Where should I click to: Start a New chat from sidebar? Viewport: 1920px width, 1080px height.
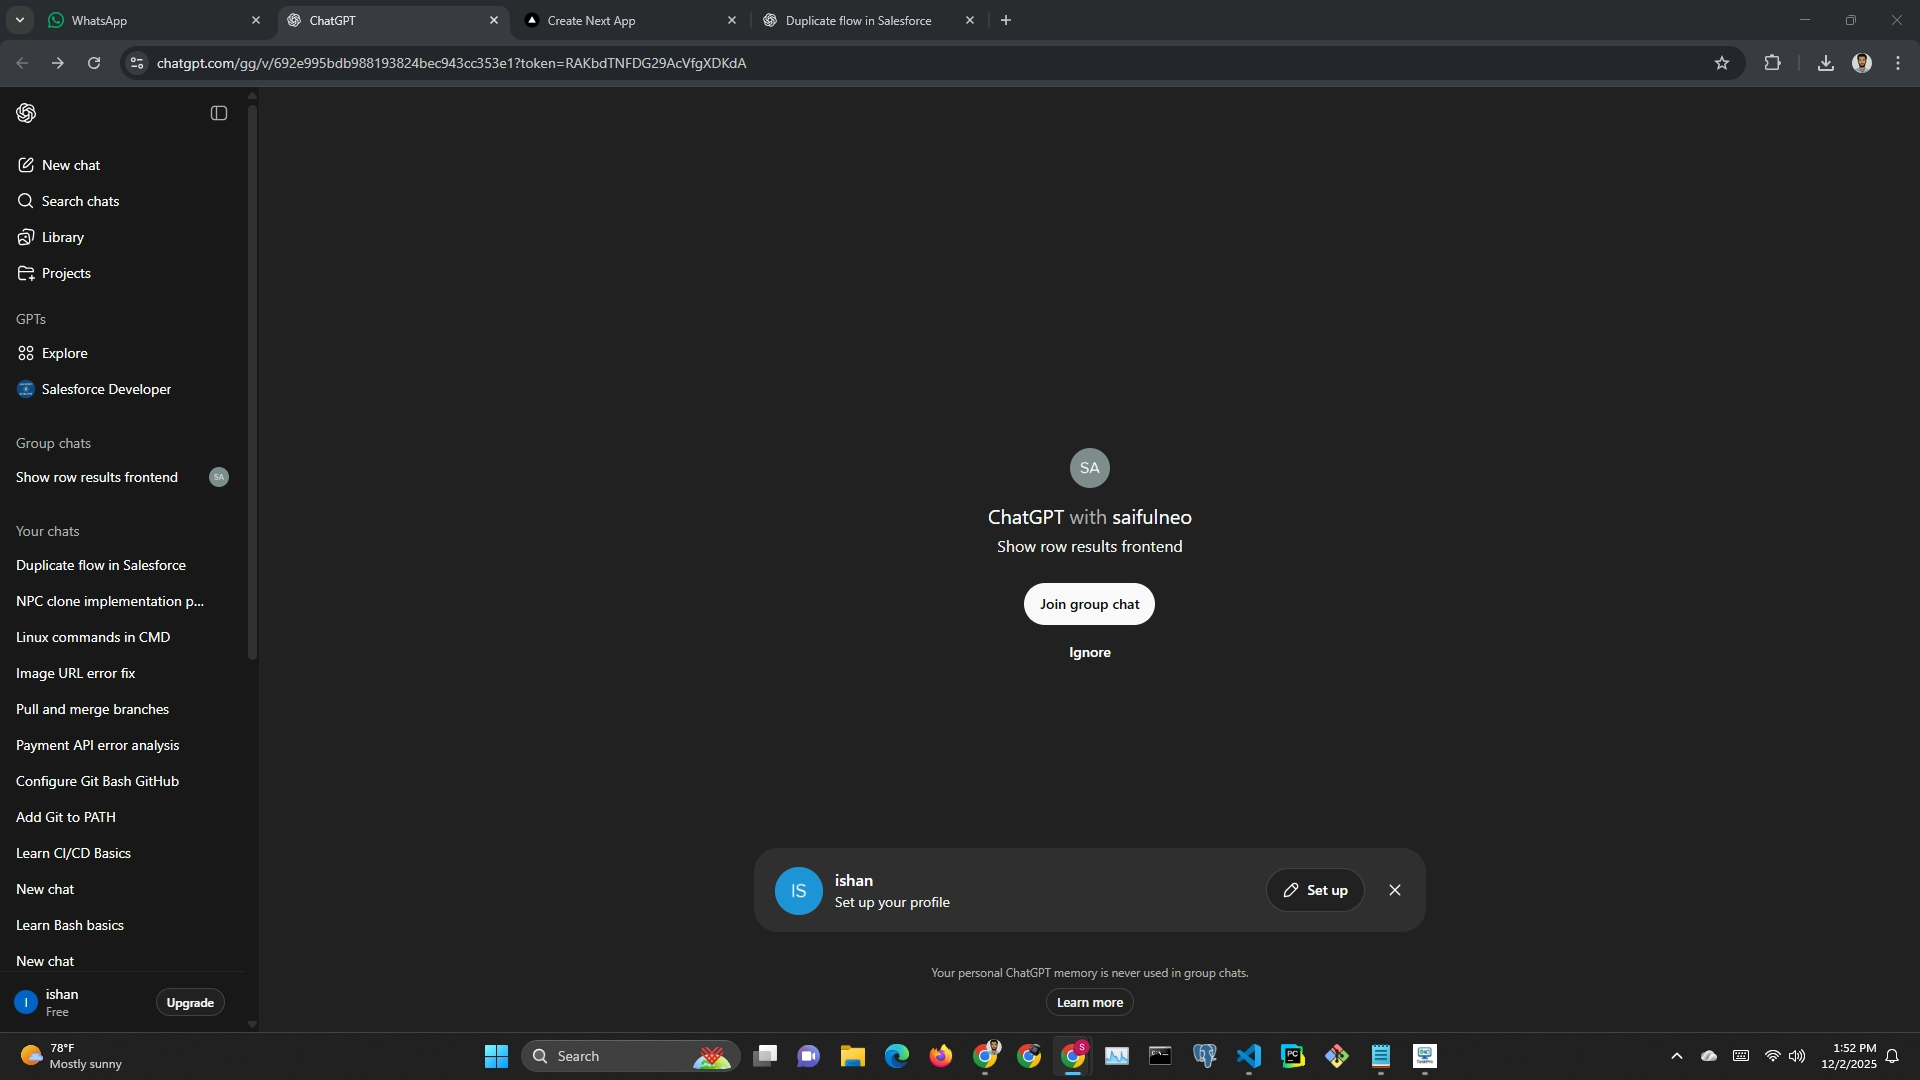tap(70, 165)
